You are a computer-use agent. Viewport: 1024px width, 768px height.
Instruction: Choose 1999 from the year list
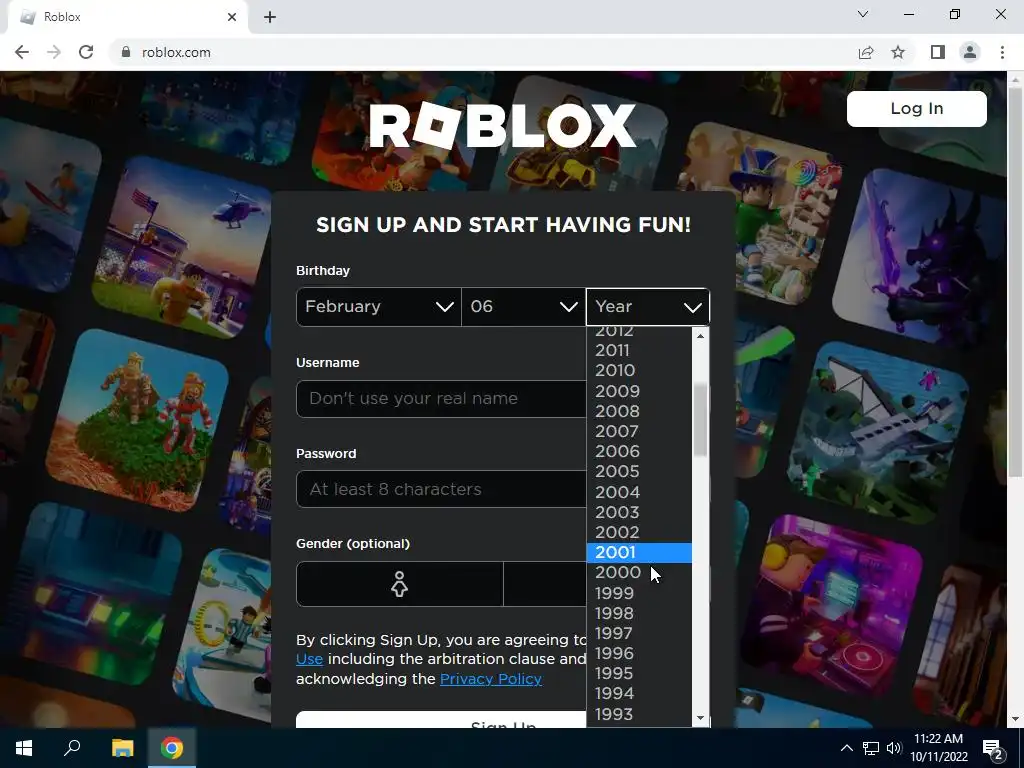tap(639, 593)
